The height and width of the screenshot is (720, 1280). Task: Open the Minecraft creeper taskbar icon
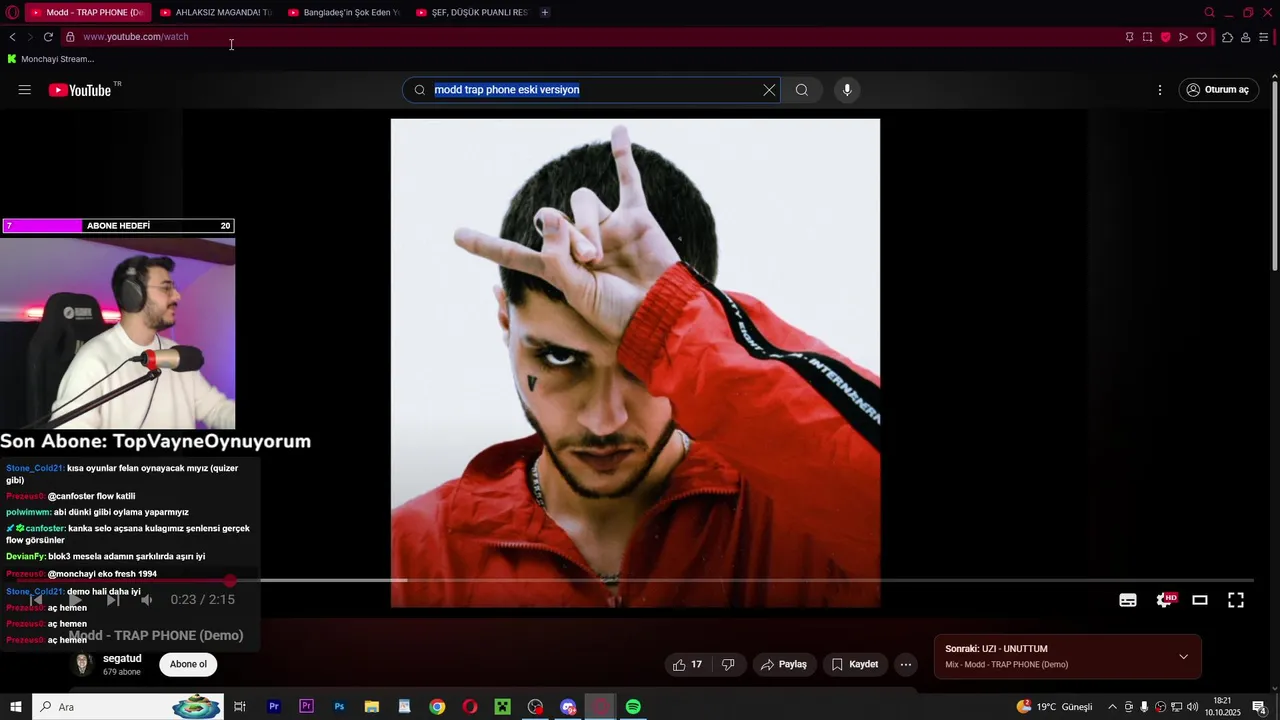pyautogui.click(x=503, y=707)
